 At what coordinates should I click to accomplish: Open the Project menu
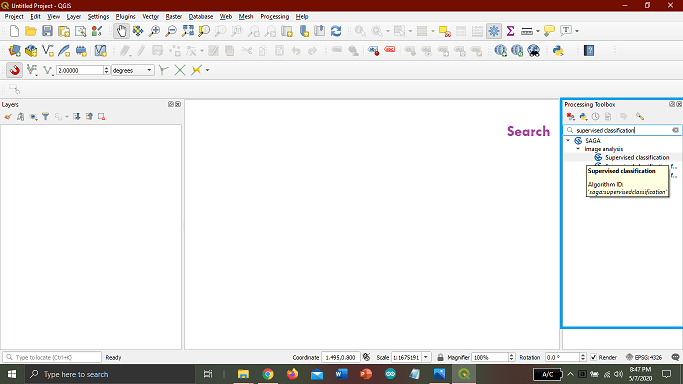[x=14, y=17]
